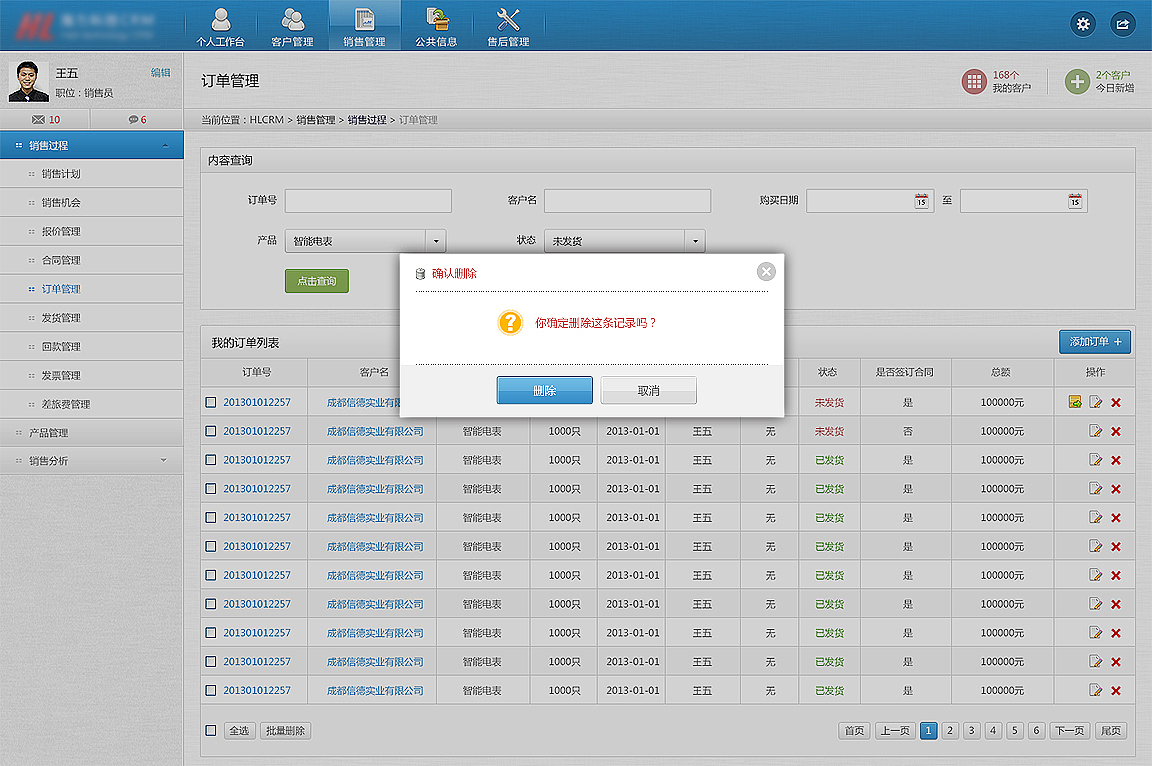1152x766 pixels.
Task: Click the 批量删除 button
Action: point(285,731)
